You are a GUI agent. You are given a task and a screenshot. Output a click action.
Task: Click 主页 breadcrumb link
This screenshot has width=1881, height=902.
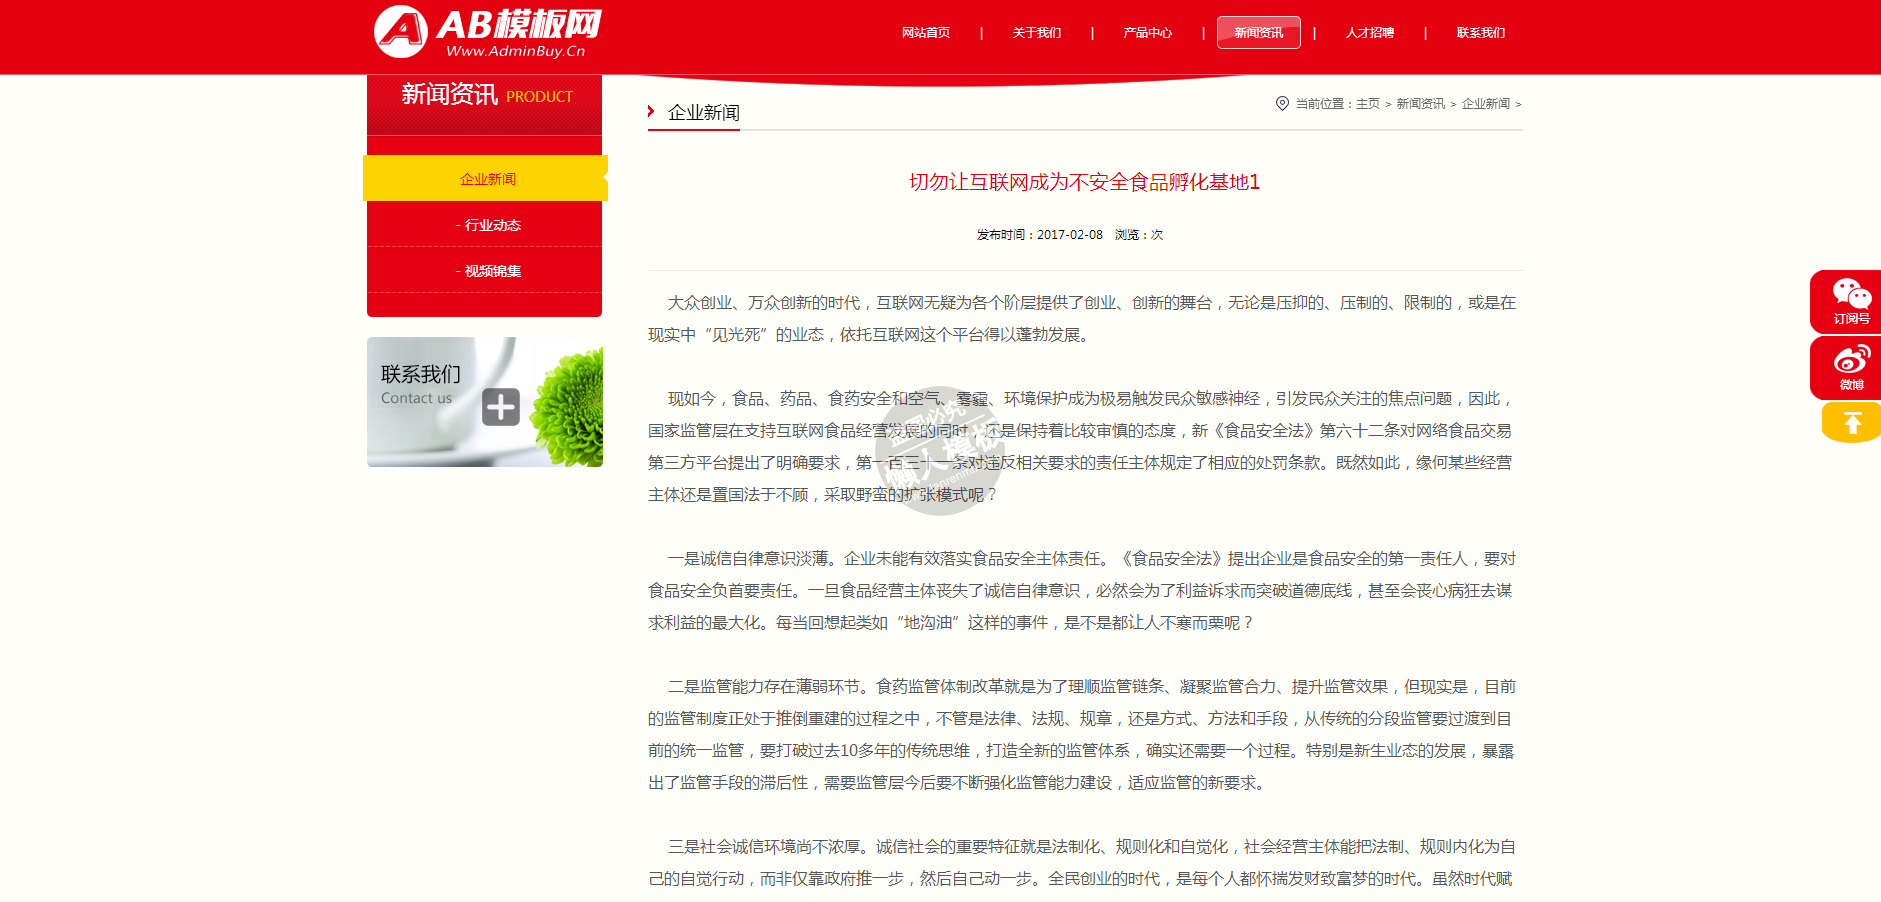pyautogui.click(x=1367, y=104)
